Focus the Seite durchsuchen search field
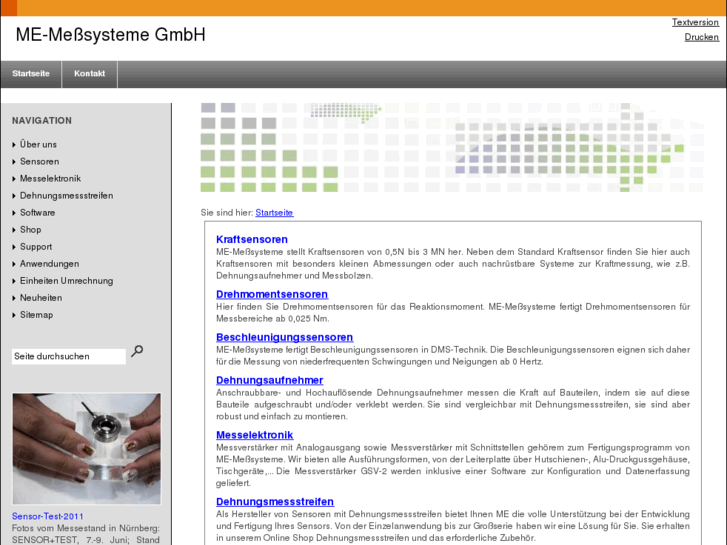The image size is (727, 545). (x=69, y=356)
